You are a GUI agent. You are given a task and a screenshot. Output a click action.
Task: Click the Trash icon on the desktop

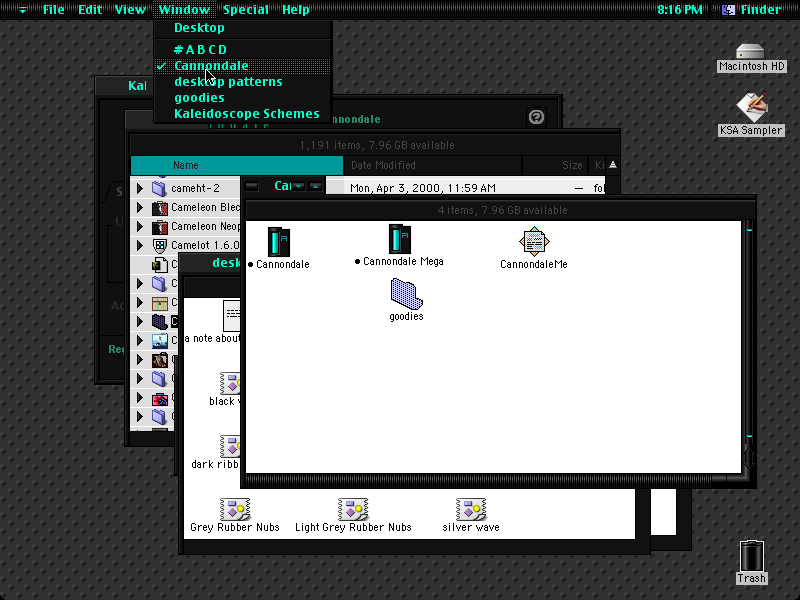(752, 556)
